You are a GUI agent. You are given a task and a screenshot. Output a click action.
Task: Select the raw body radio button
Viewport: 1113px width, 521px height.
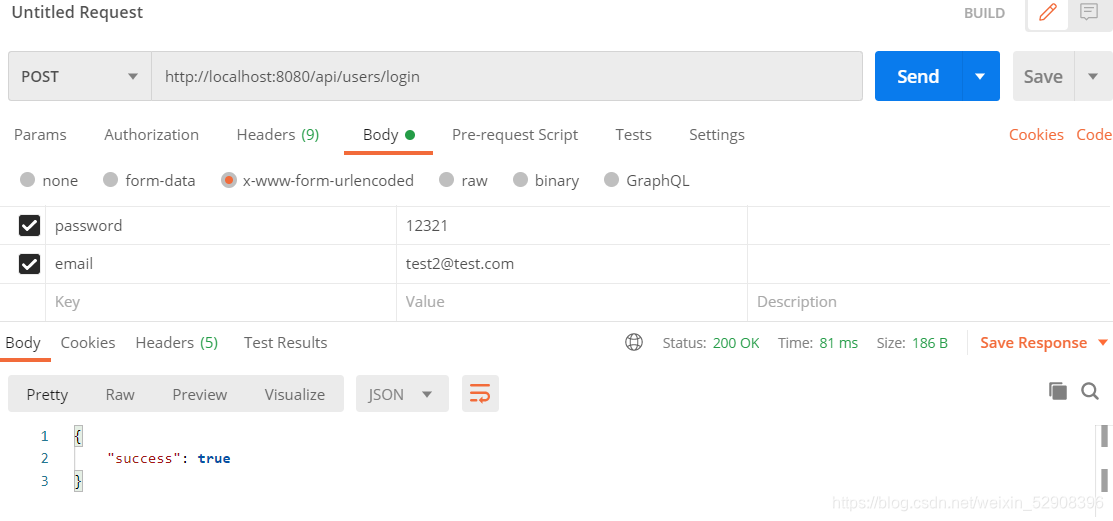(446, 180)
